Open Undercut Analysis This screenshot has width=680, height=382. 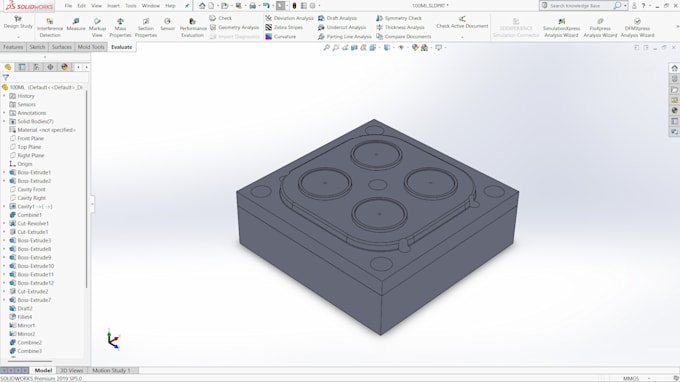pyautogui.click(x=342, y=27)
